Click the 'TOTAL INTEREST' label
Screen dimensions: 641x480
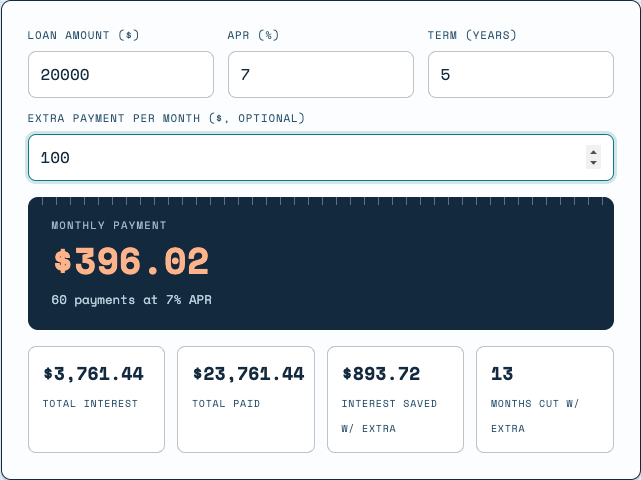click(90, 404)
